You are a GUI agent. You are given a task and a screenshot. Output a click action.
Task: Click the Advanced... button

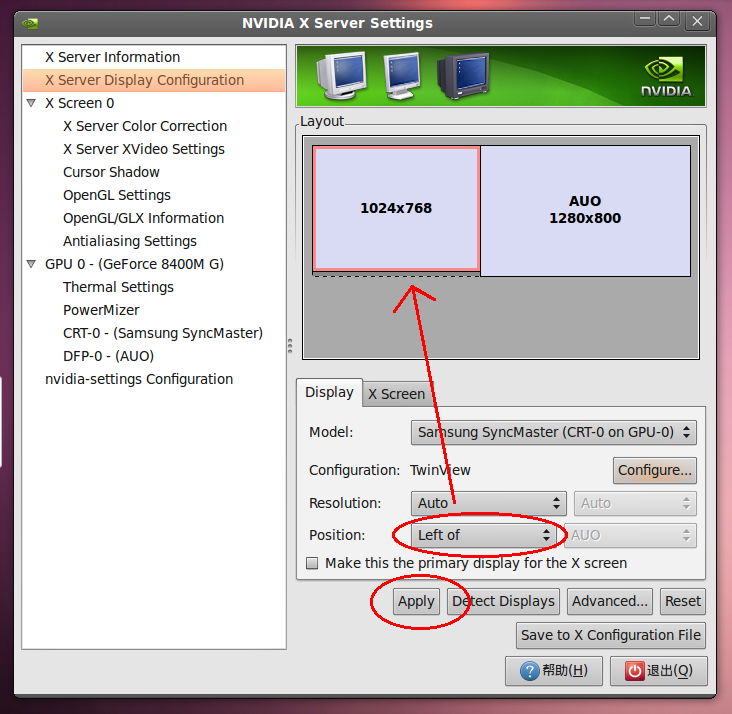coord(610,601)
